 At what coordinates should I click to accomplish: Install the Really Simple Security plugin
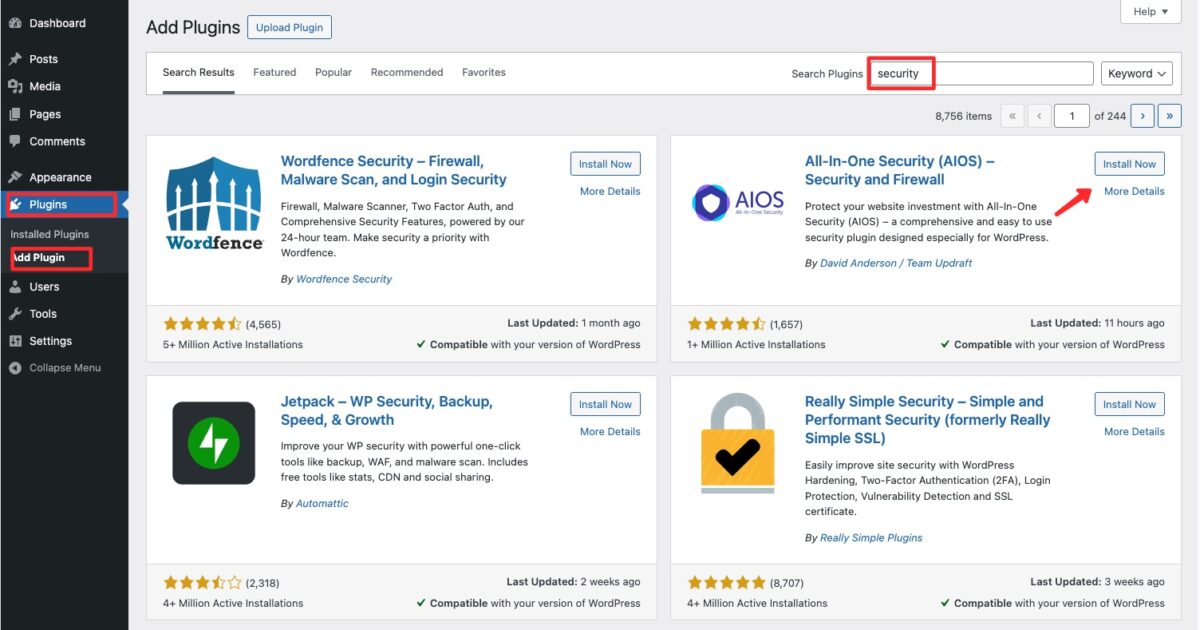[x=1130, y=404]
